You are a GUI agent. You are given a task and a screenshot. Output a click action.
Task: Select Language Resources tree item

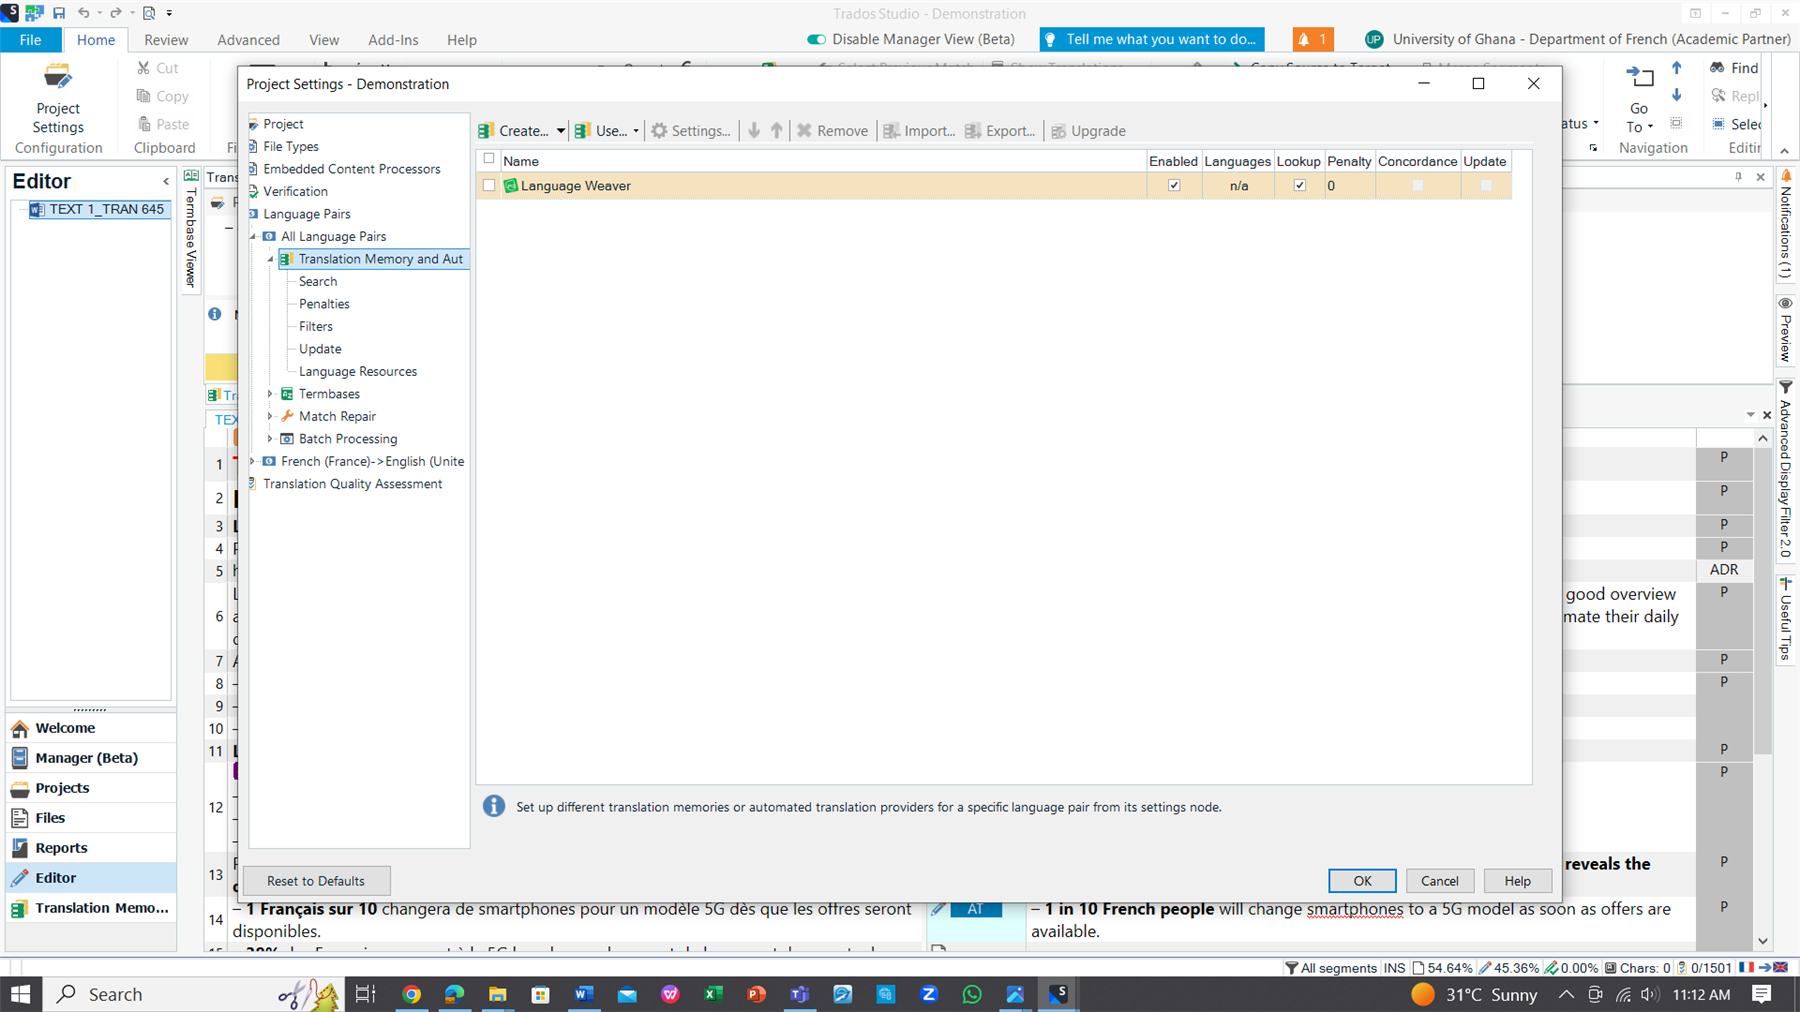click(x=358, y=371)
